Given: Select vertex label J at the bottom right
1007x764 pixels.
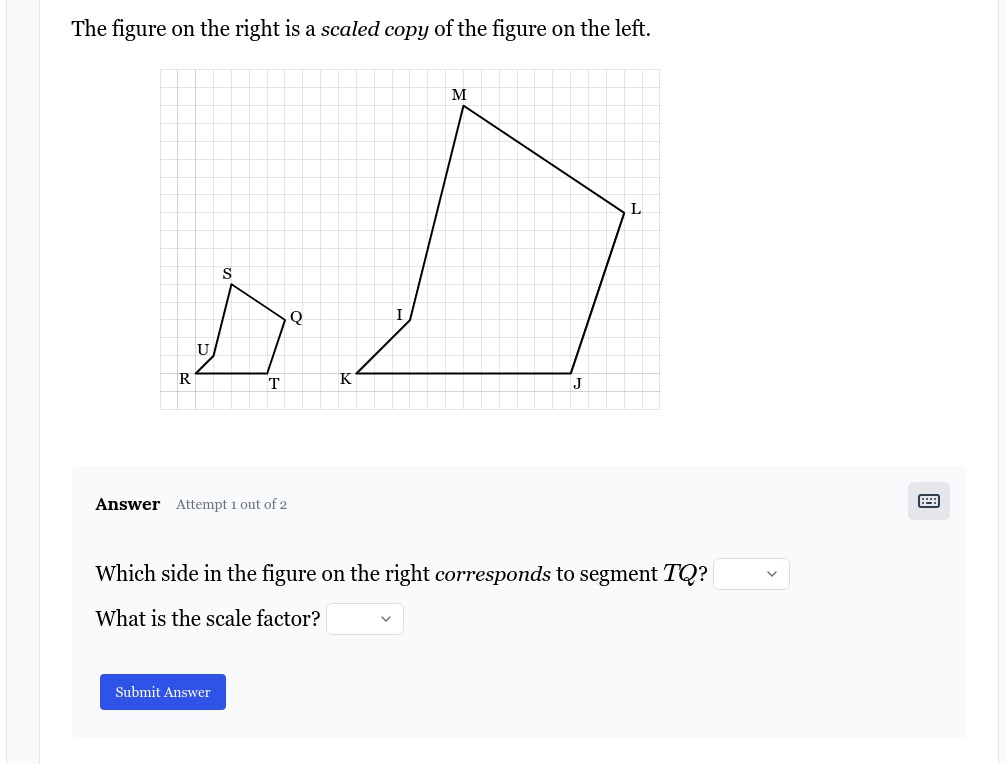Looking at the screenshot, I should pos(577,383).
